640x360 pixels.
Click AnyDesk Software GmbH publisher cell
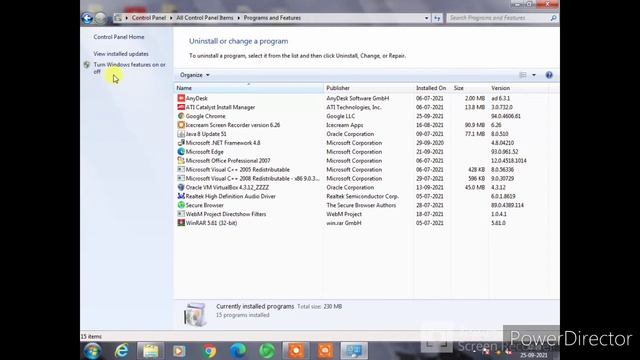[x=358, y=98]
